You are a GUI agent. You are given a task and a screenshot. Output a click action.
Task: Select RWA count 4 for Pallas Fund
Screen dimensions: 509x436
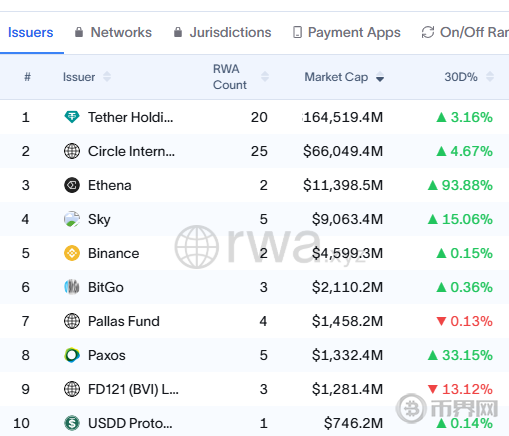[263, 321]
